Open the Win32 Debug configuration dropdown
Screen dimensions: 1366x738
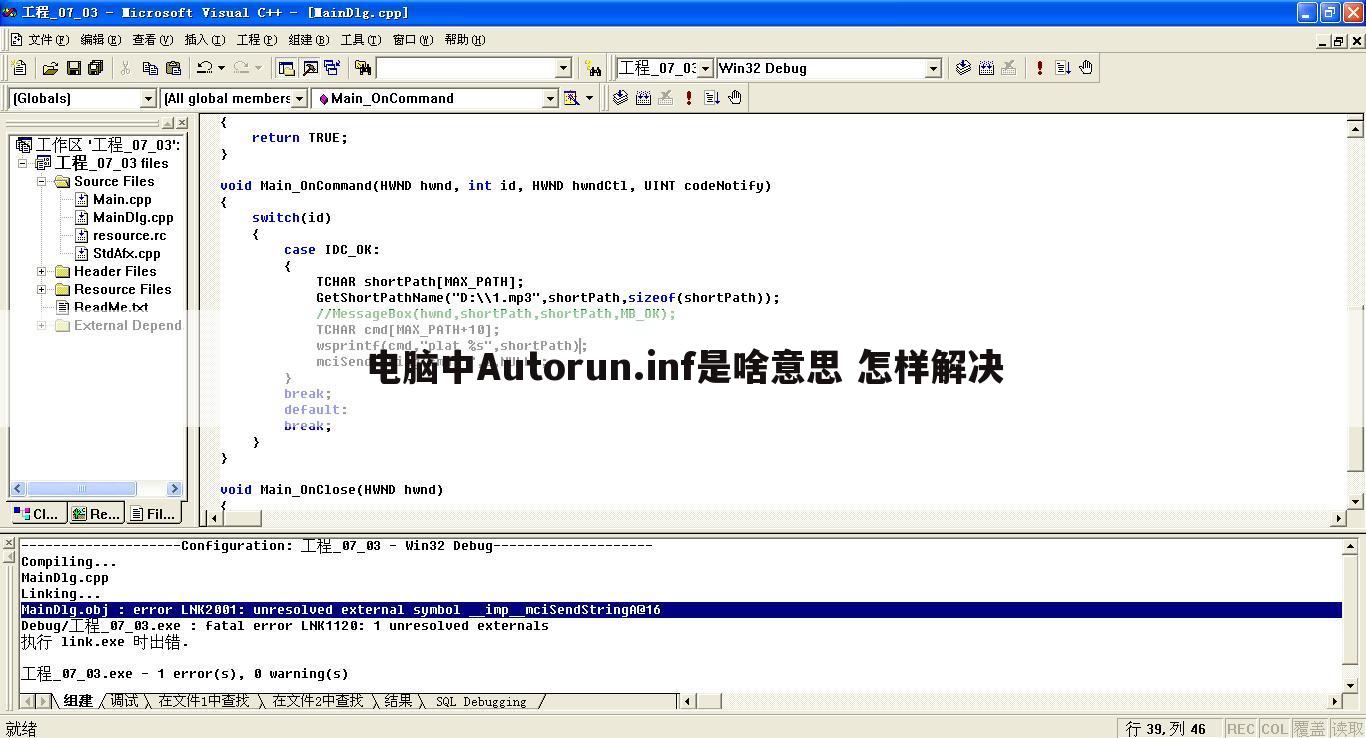click(x=933, y=67)
